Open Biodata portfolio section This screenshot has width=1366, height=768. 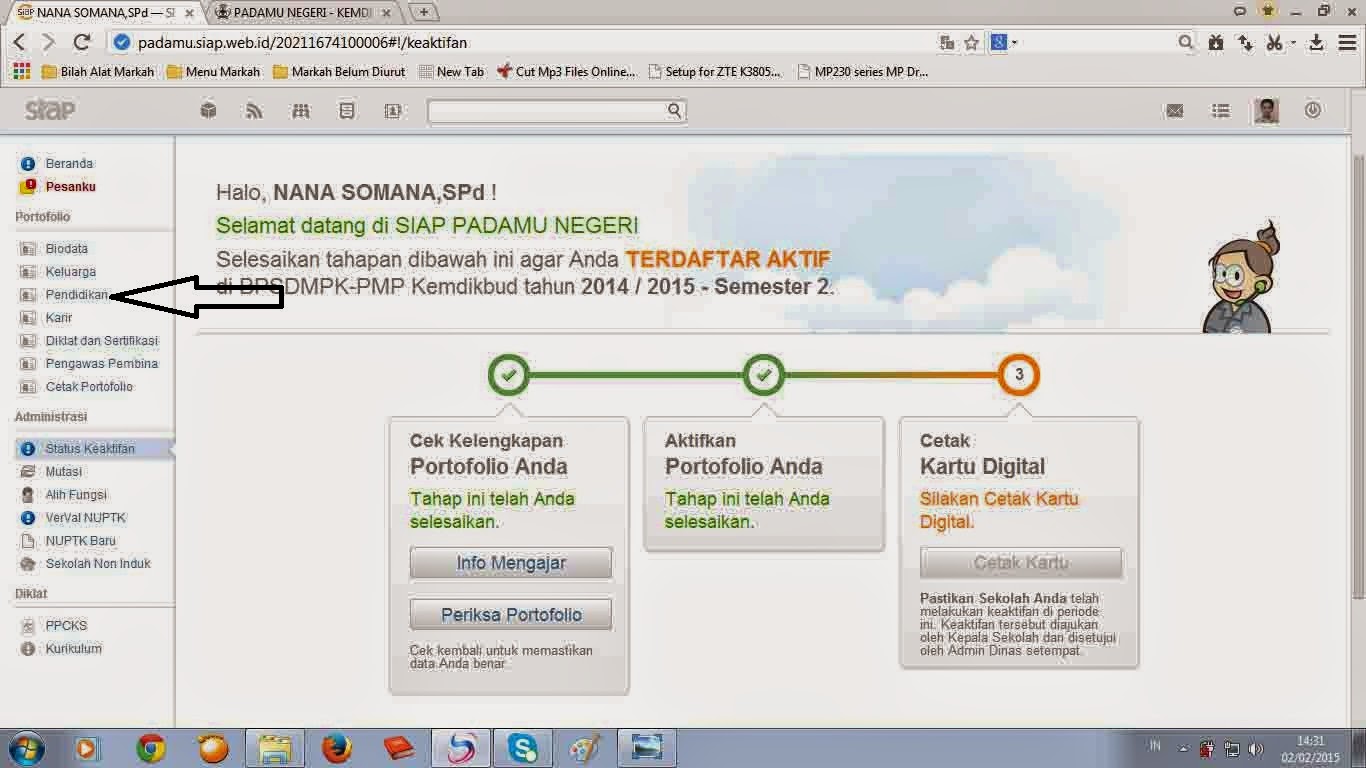pos(66,248)
